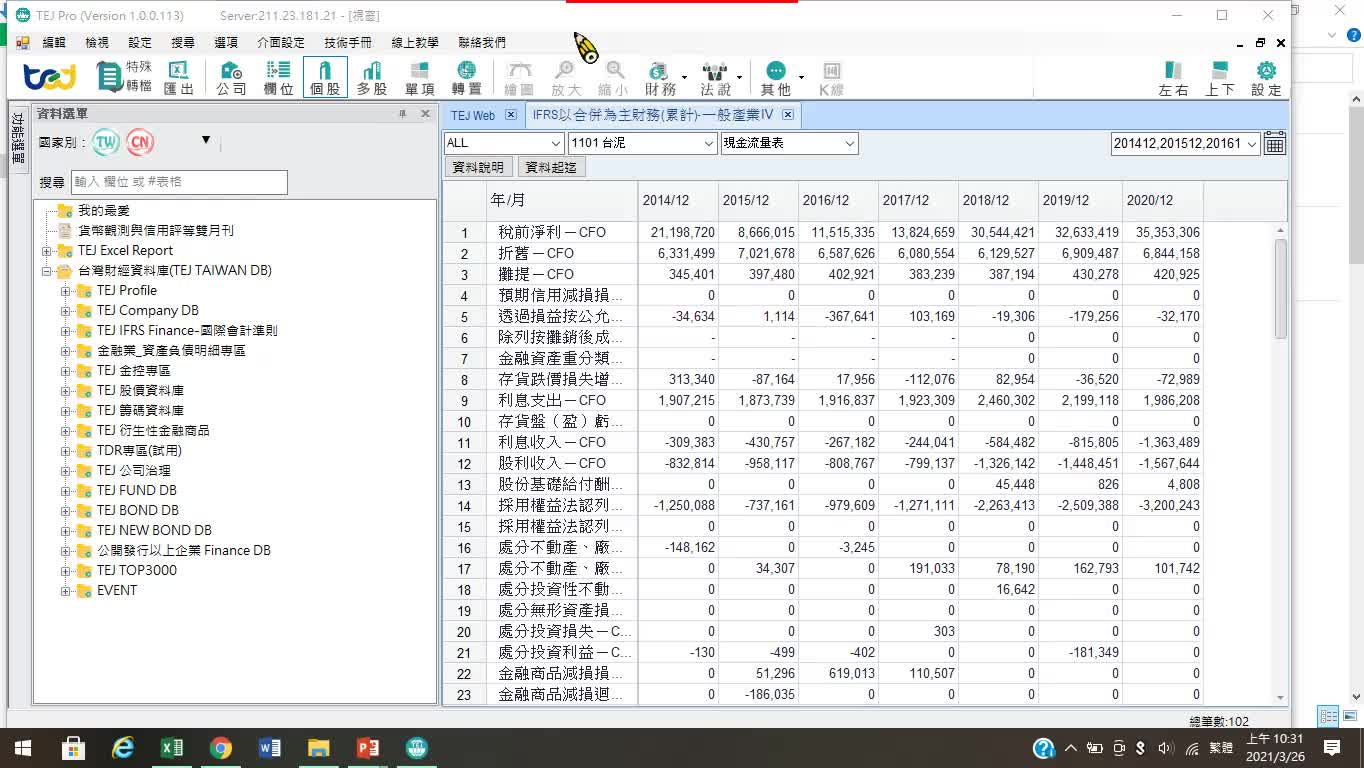
Task: Click the 縮小 zoom out icon
Action: click(613, 77)
